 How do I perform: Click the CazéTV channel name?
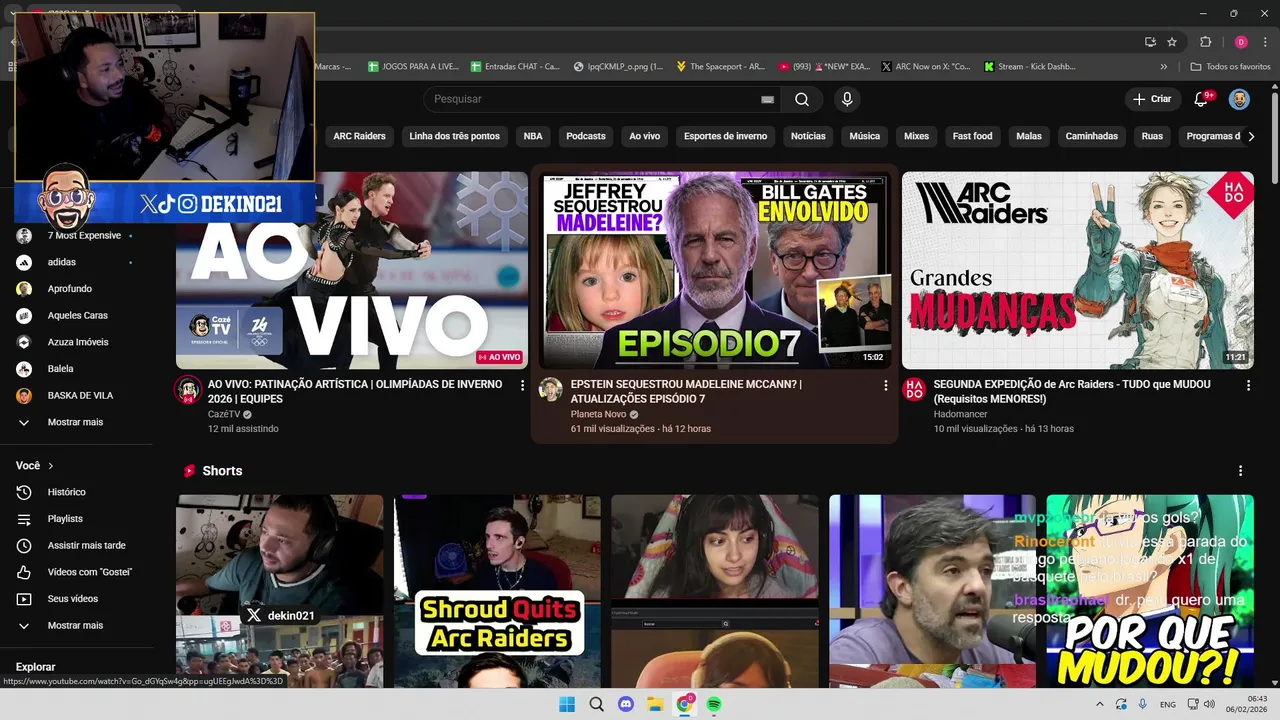click(x=224, y=414)
